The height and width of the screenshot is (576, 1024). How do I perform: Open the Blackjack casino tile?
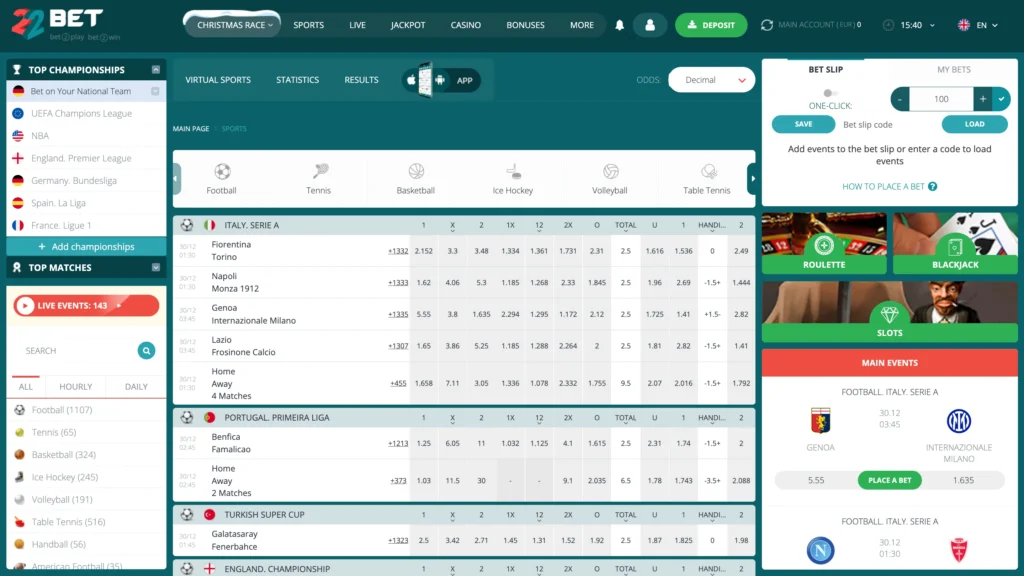(x=955, y=243)
